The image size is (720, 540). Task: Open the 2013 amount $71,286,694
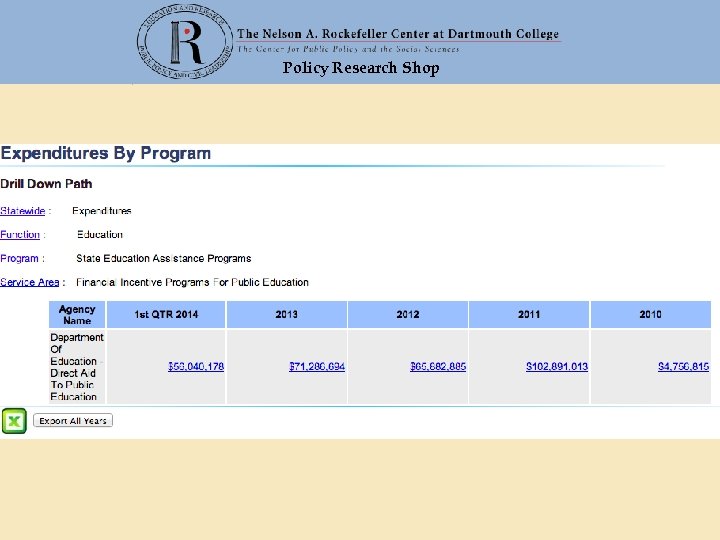point(317,366)
